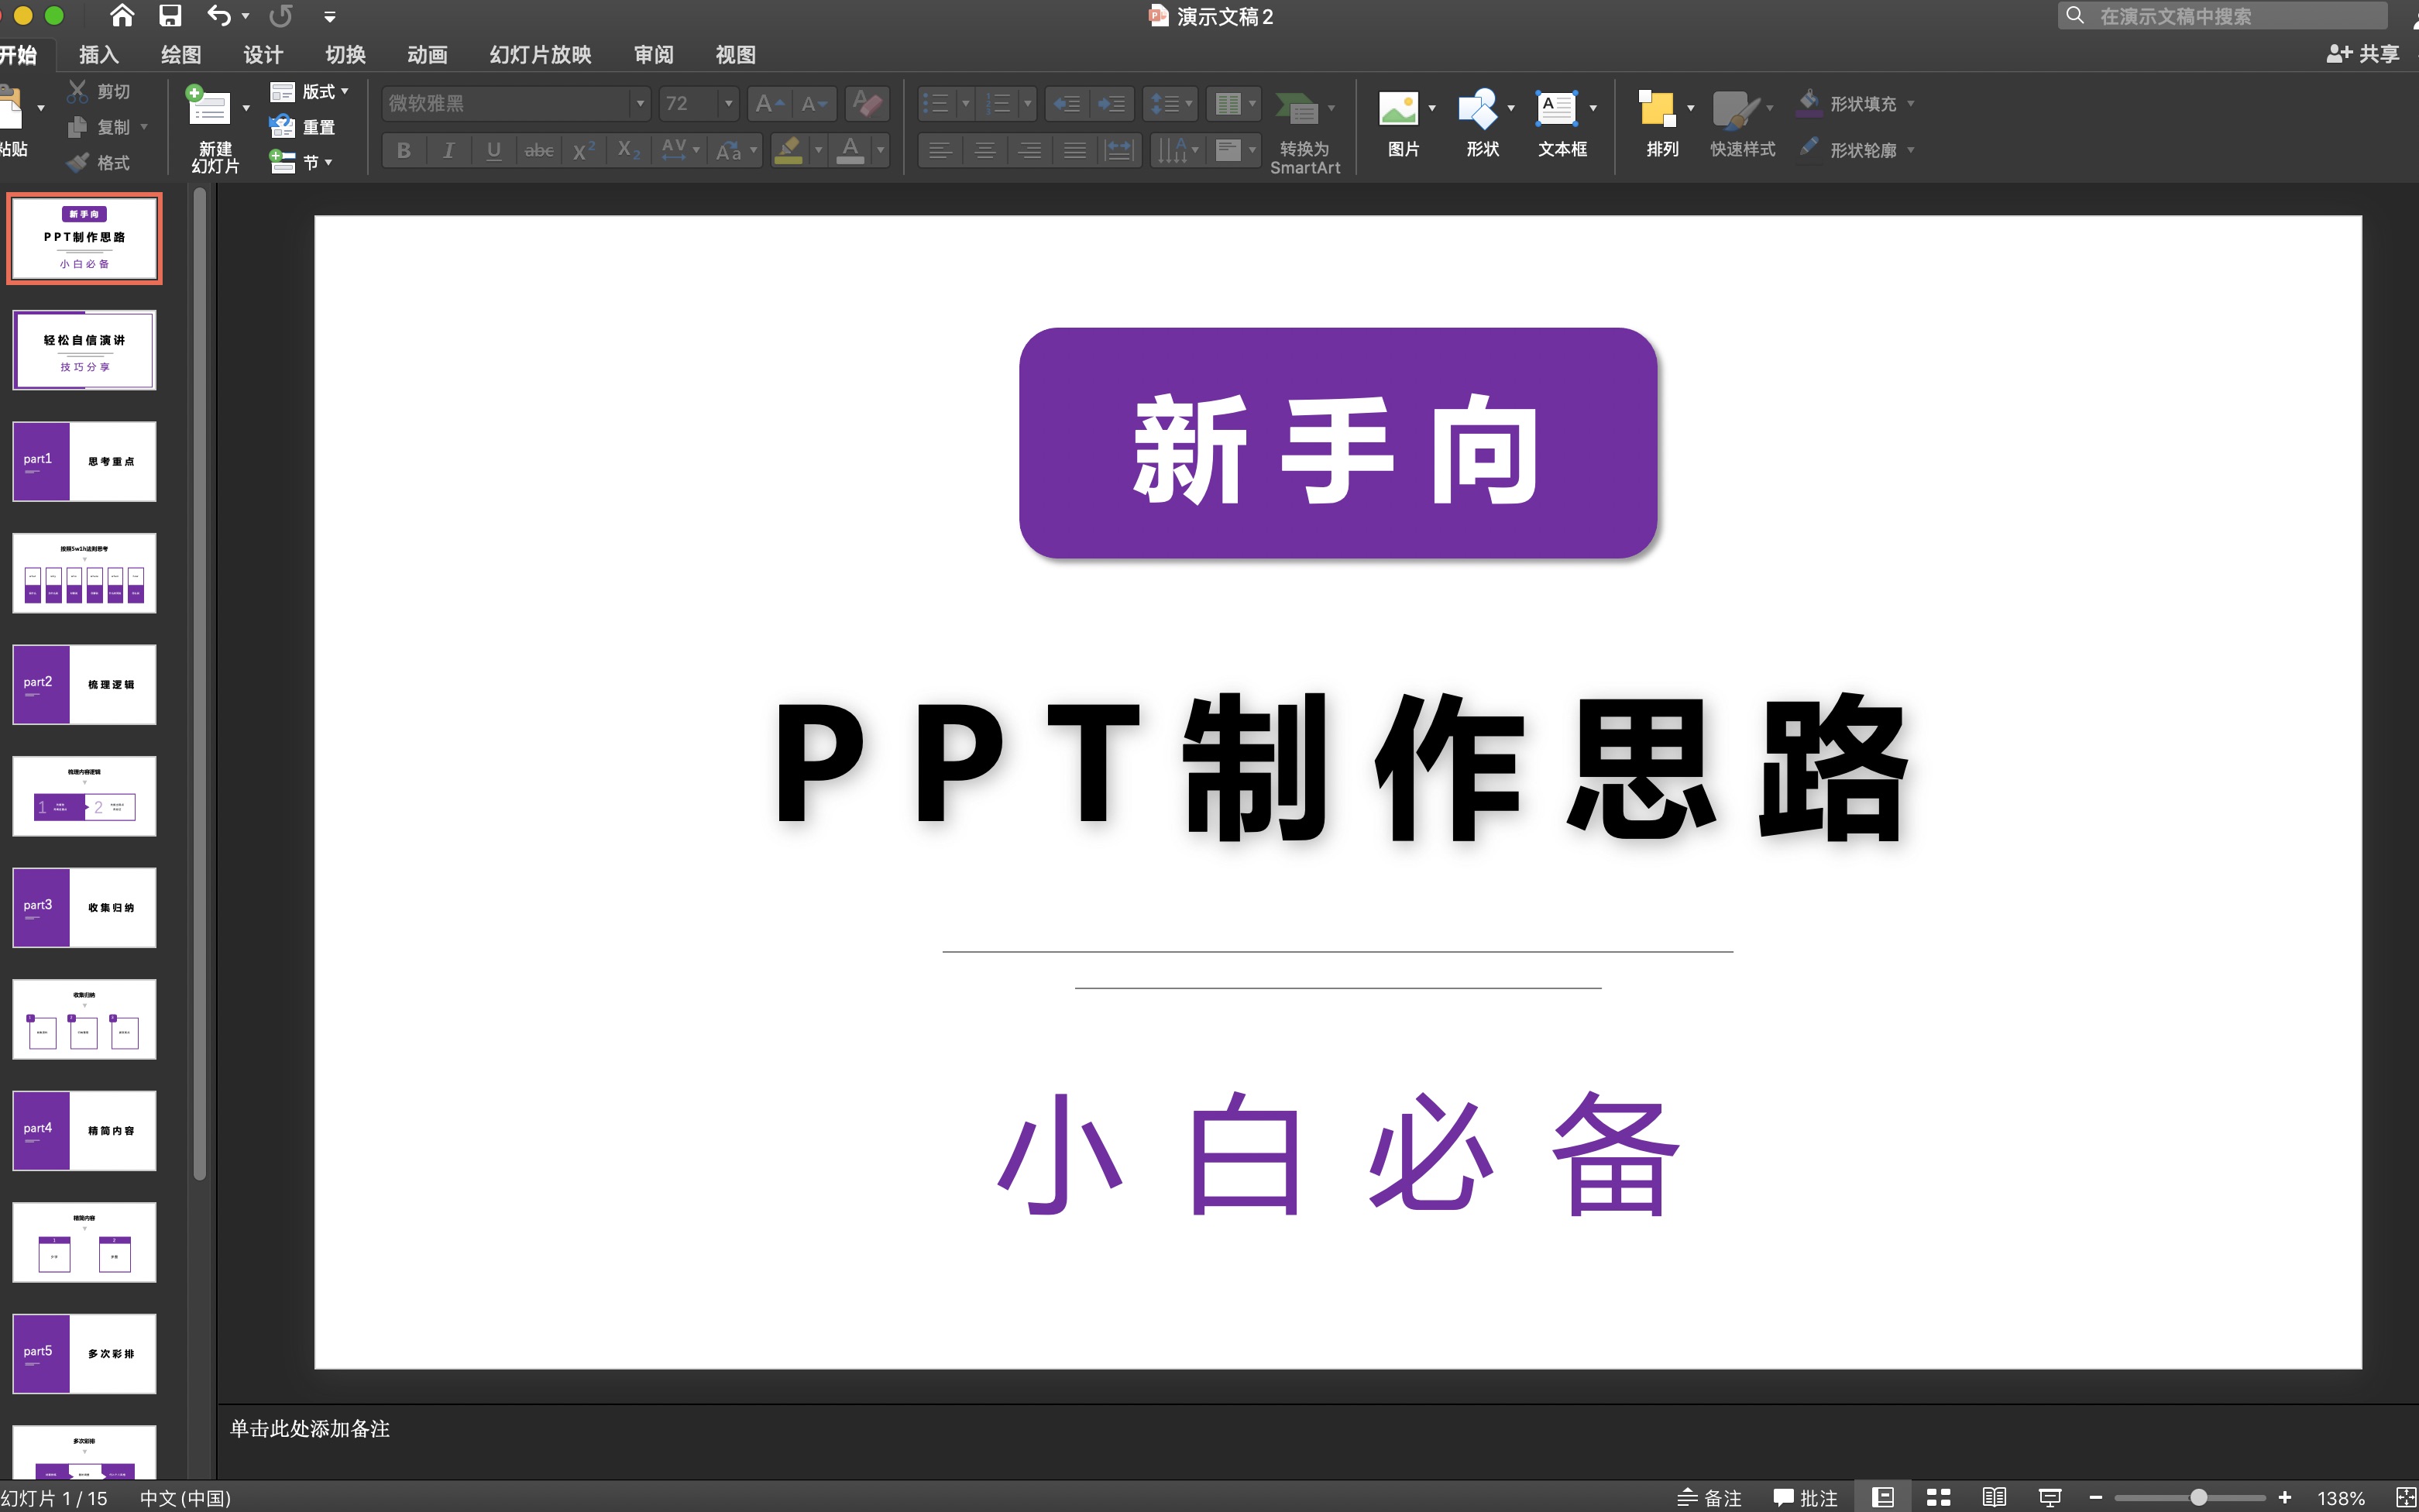Viewport: 2419px width, 1512px height.
Task: Open the 形状 shapes gallery
Action: 1477,108
